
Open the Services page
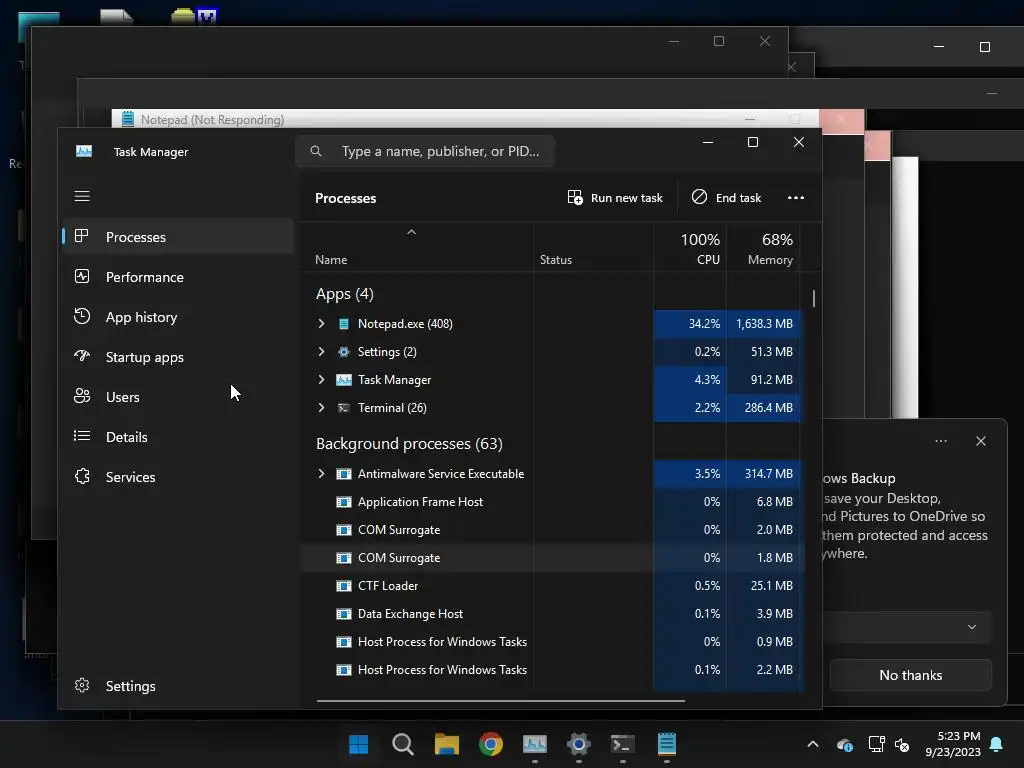click(178, 477)
